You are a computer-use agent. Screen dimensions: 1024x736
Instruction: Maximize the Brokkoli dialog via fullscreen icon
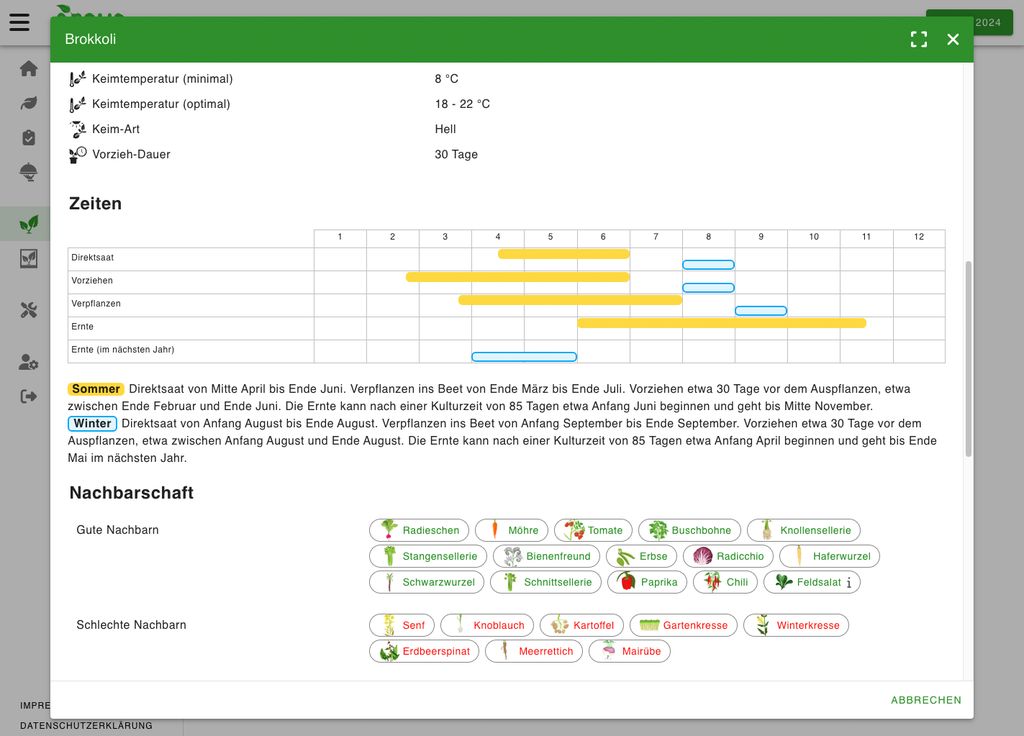click(x=918, y=39)
